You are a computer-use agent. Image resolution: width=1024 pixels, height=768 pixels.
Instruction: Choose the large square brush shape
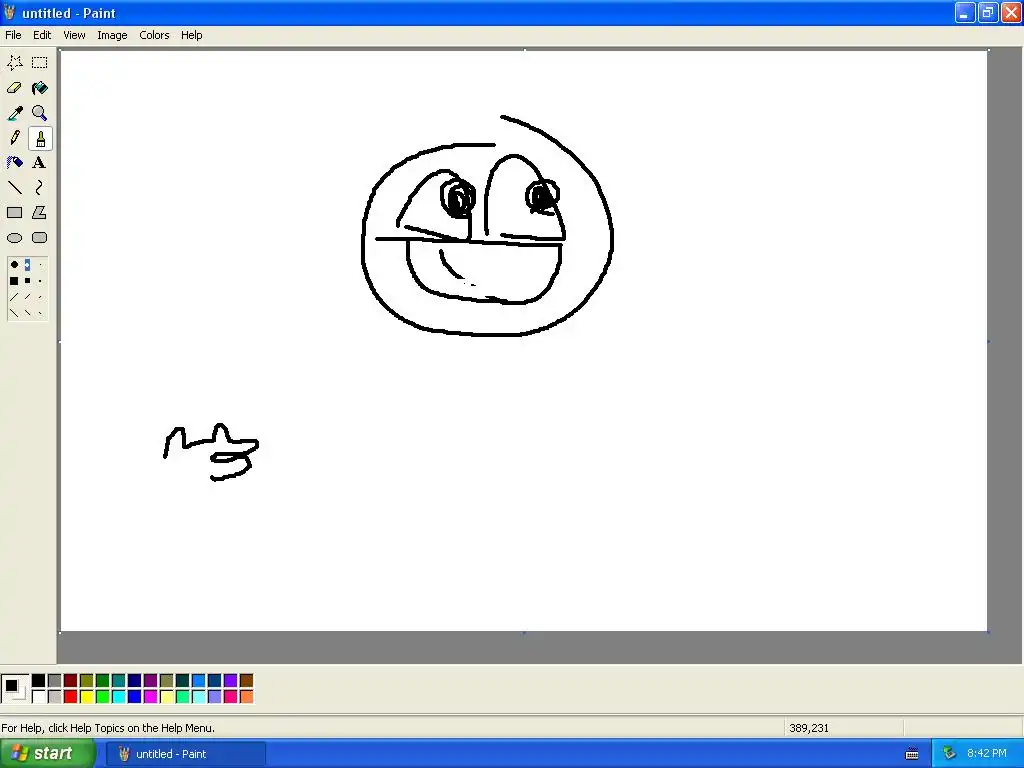14,281
